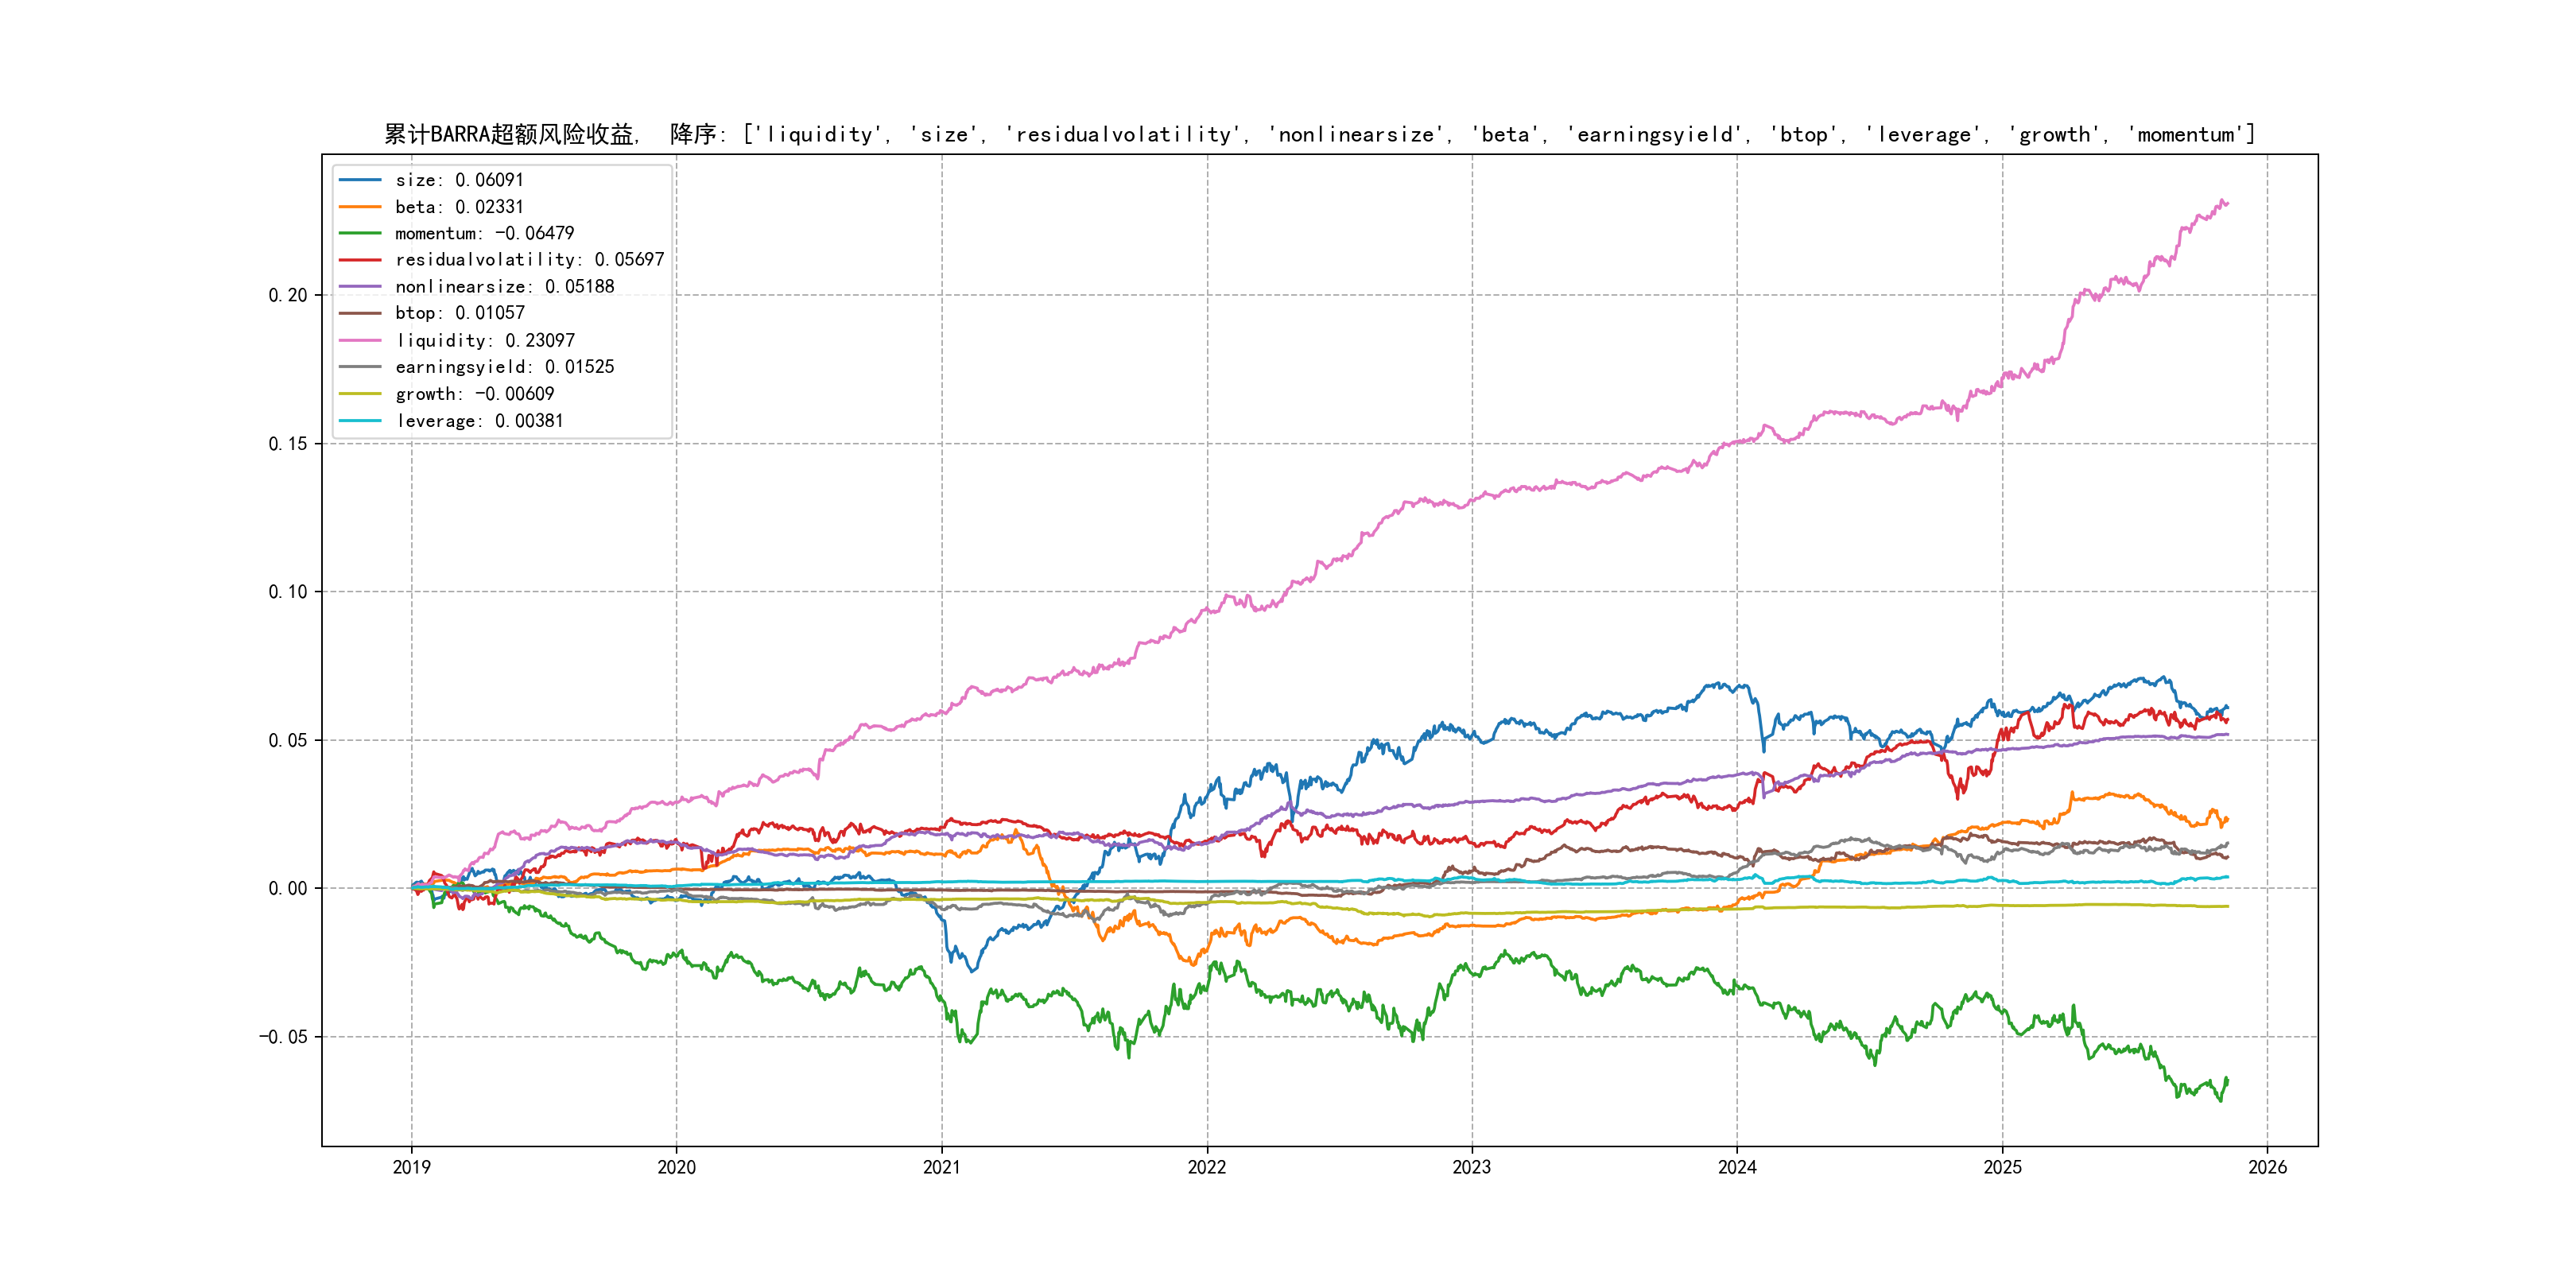Viewport: 2576px width, 1288px height.
Task: Click the olive growth swatch in legend
Action: (360, 394)
